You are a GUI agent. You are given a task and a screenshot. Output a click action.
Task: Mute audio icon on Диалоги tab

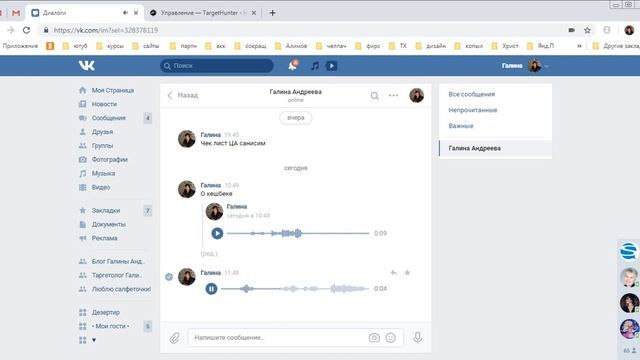pyautogui.click(x=125, y=13)
